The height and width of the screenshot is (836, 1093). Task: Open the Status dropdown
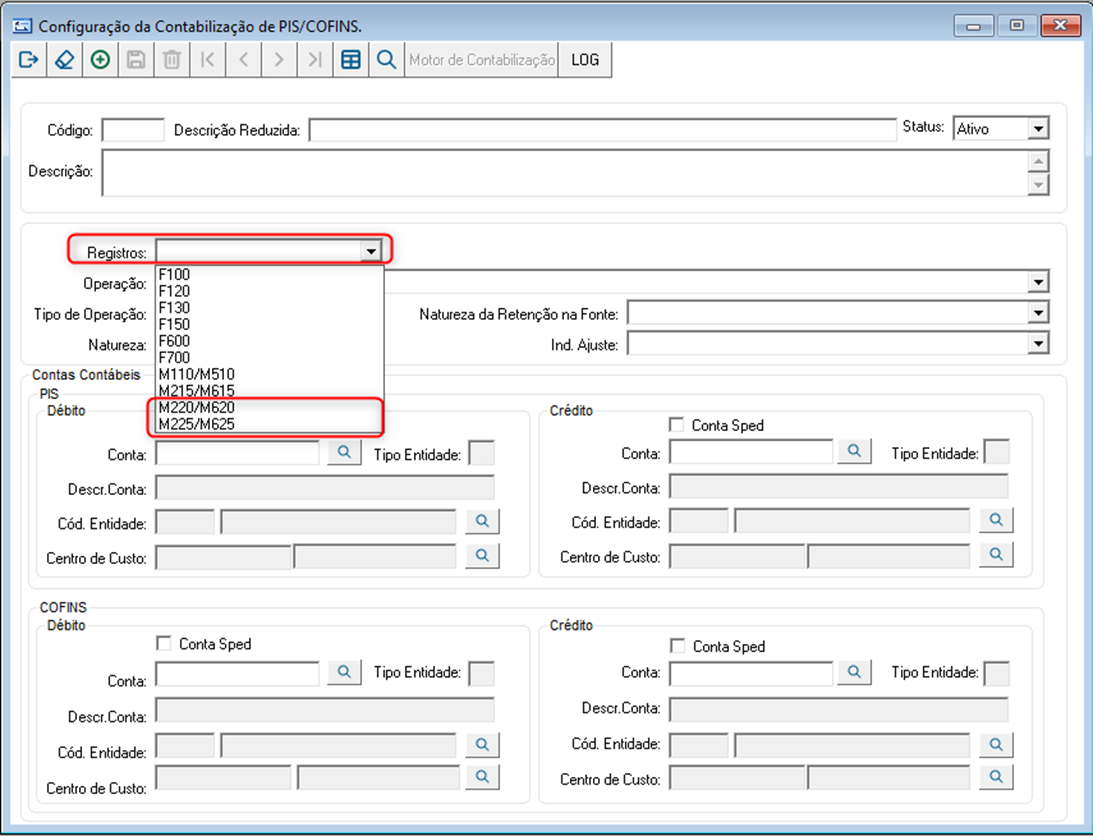tap(1038, 129)
